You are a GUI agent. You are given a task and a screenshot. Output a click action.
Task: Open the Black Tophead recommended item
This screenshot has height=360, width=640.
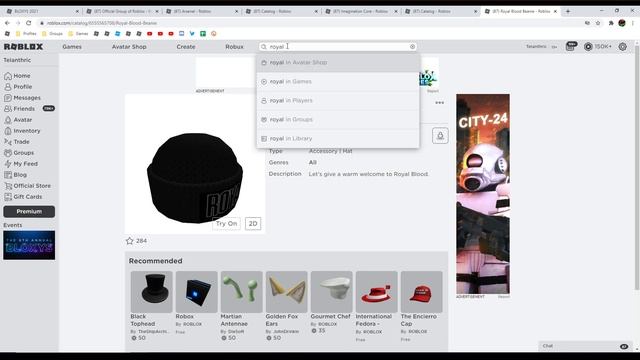pos(151,306)
